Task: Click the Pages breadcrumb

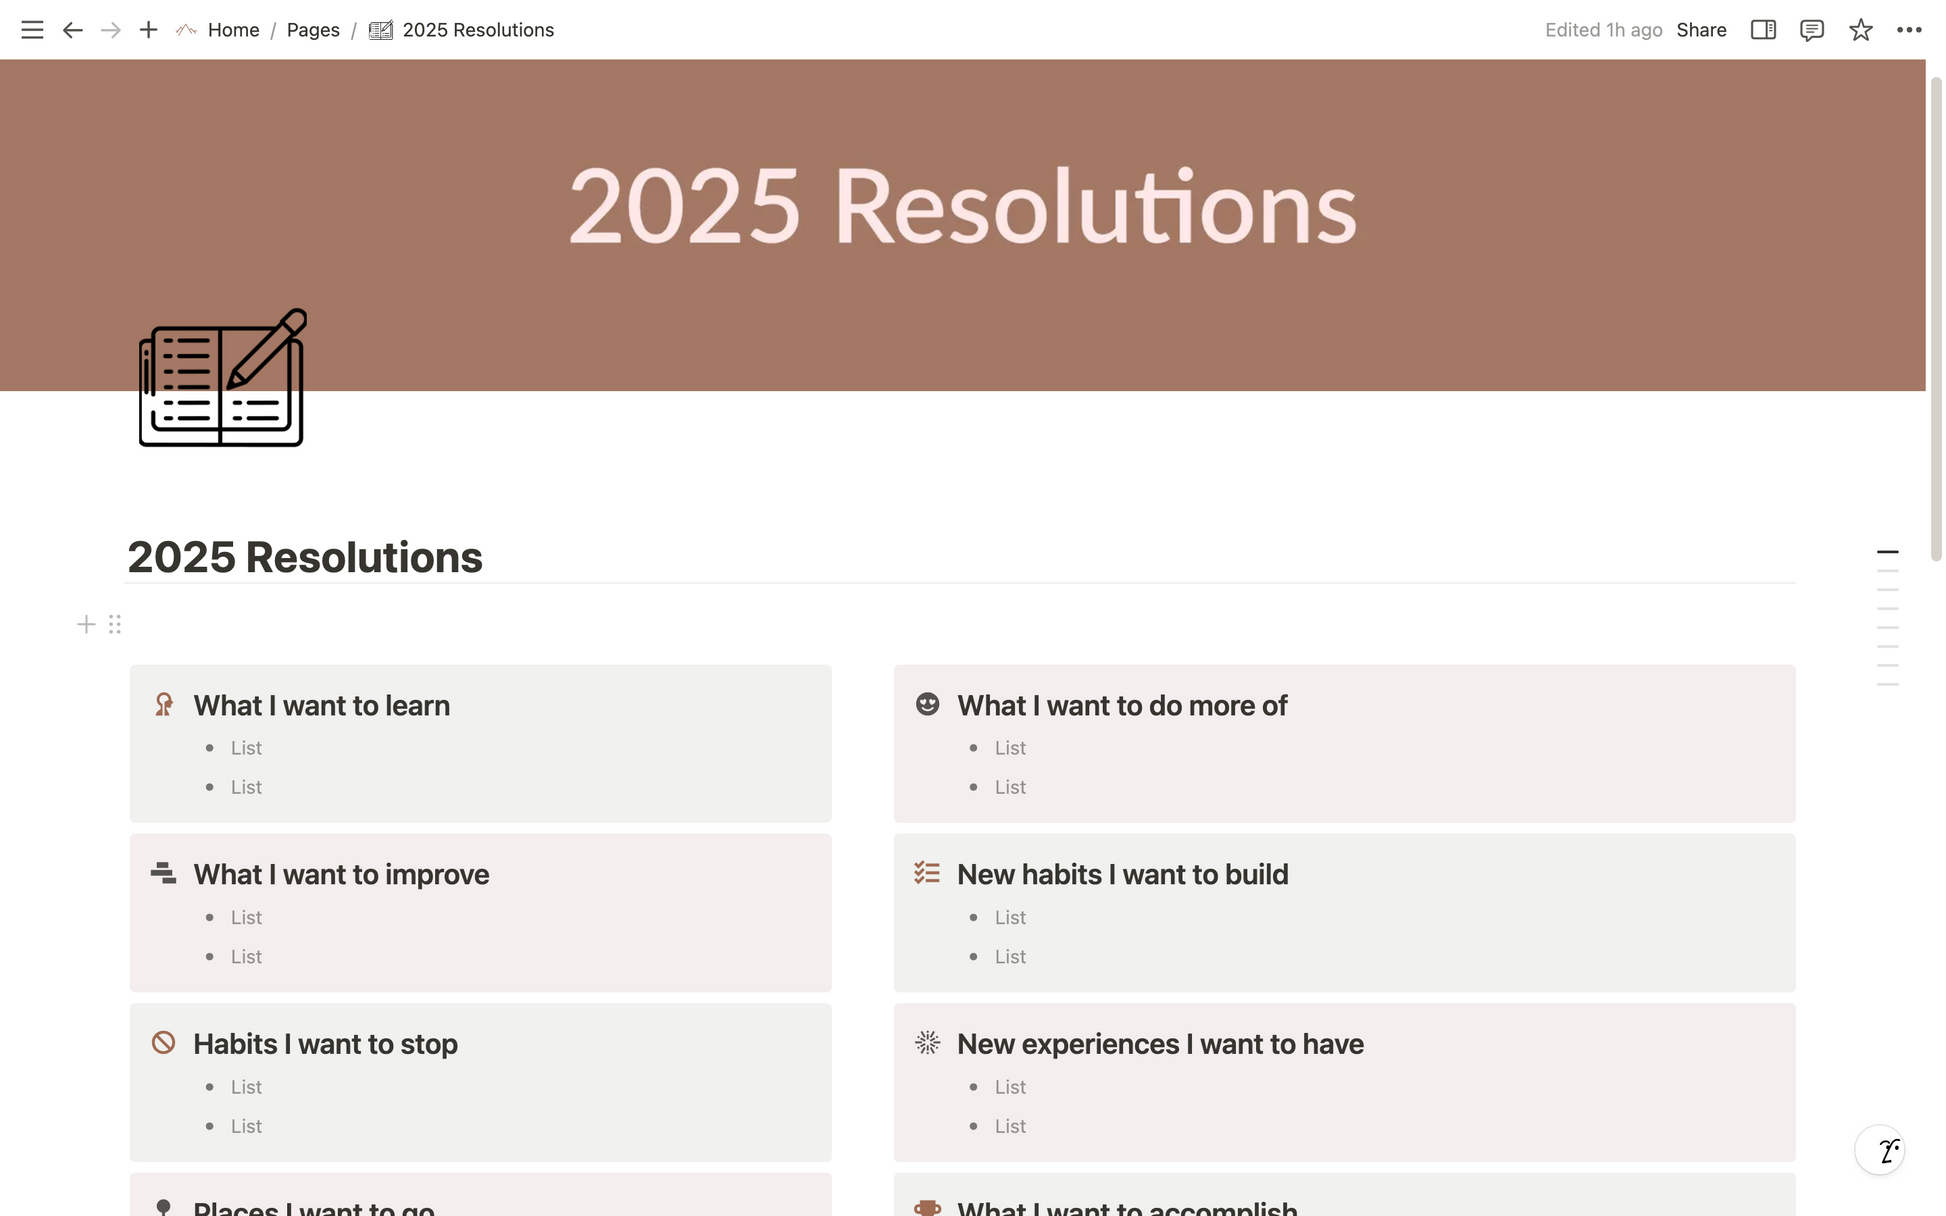Action: pyautogui.click(x=313, y=30)
